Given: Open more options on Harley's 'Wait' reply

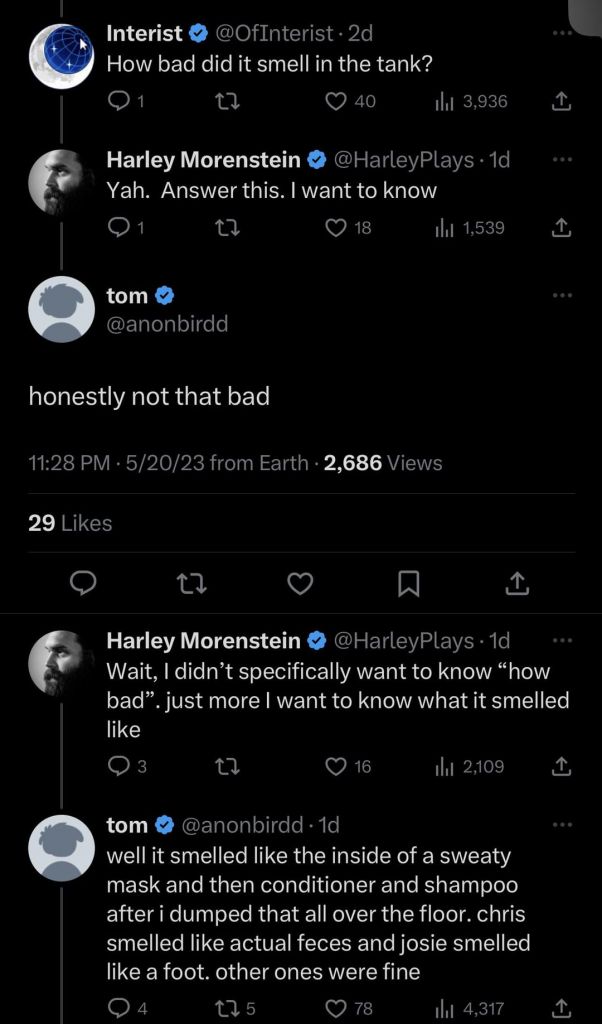Looking at the screenshot, I should pos(562,641).
